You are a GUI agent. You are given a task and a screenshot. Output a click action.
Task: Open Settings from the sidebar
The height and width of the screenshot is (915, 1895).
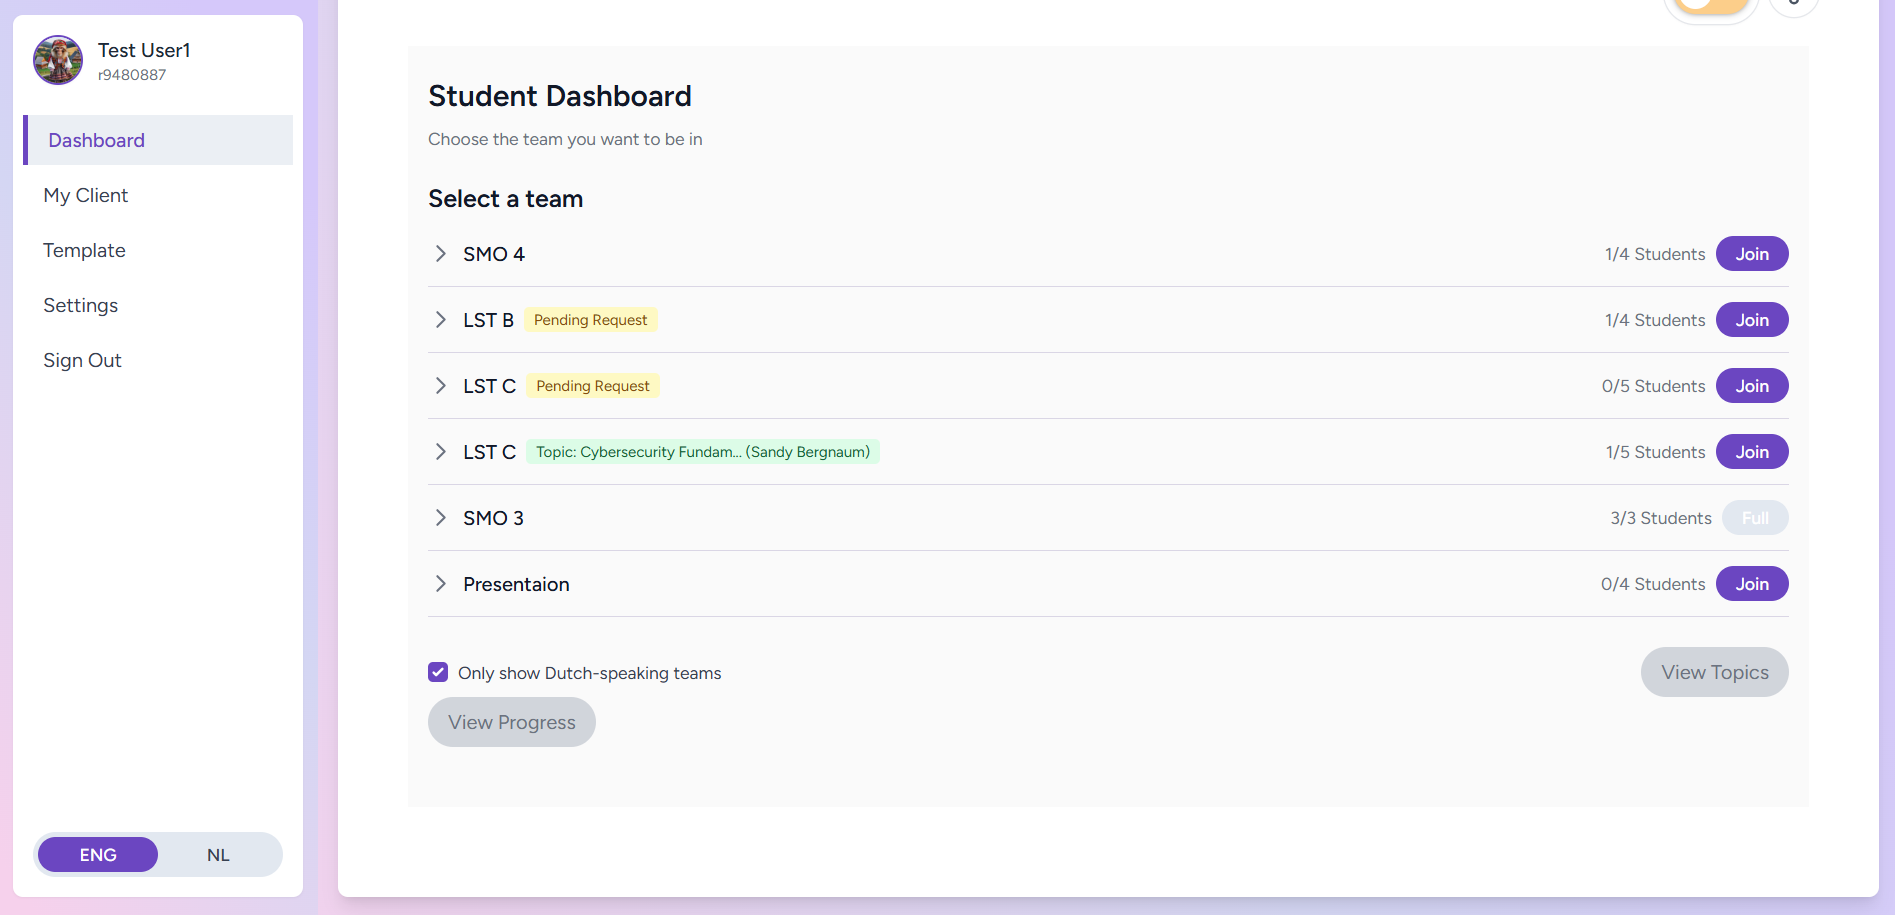click(x=80, y=305)
